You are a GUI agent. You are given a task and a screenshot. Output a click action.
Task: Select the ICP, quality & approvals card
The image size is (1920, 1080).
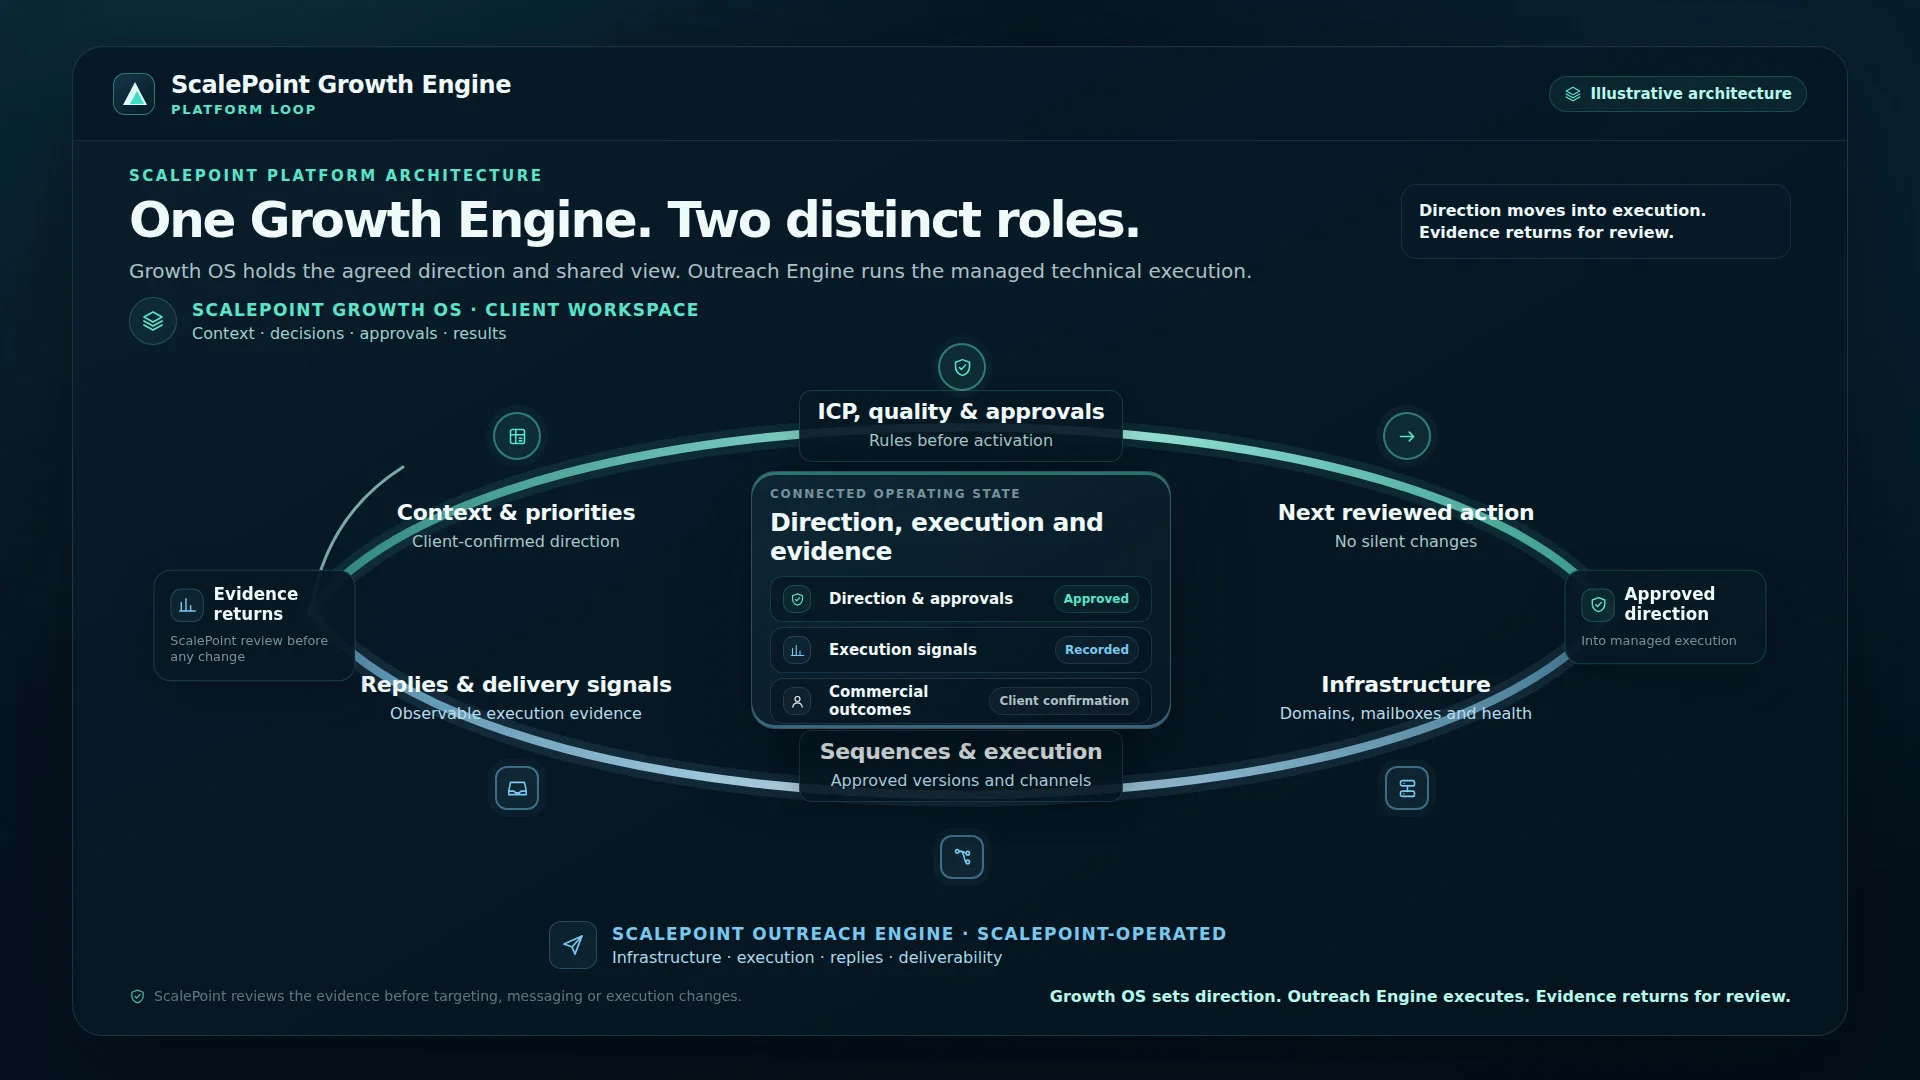coord(961,425)
